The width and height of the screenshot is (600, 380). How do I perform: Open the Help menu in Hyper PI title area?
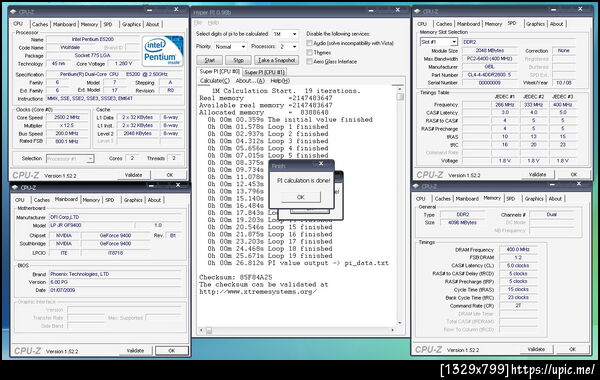click(x=213, y=23)
